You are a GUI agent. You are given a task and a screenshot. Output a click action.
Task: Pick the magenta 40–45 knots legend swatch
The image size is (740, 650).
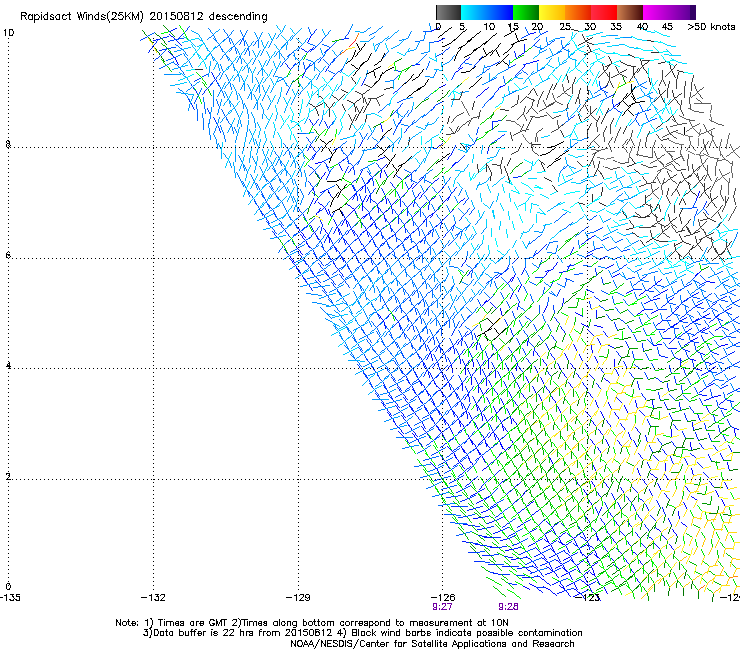point(656,12)
